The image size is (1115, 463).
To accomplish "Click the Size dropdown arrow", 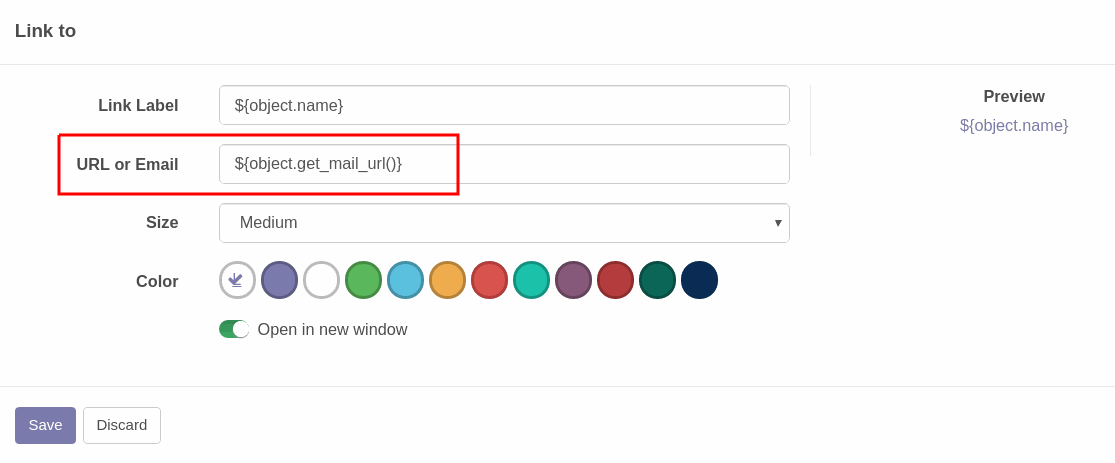I will click(778, 223).
